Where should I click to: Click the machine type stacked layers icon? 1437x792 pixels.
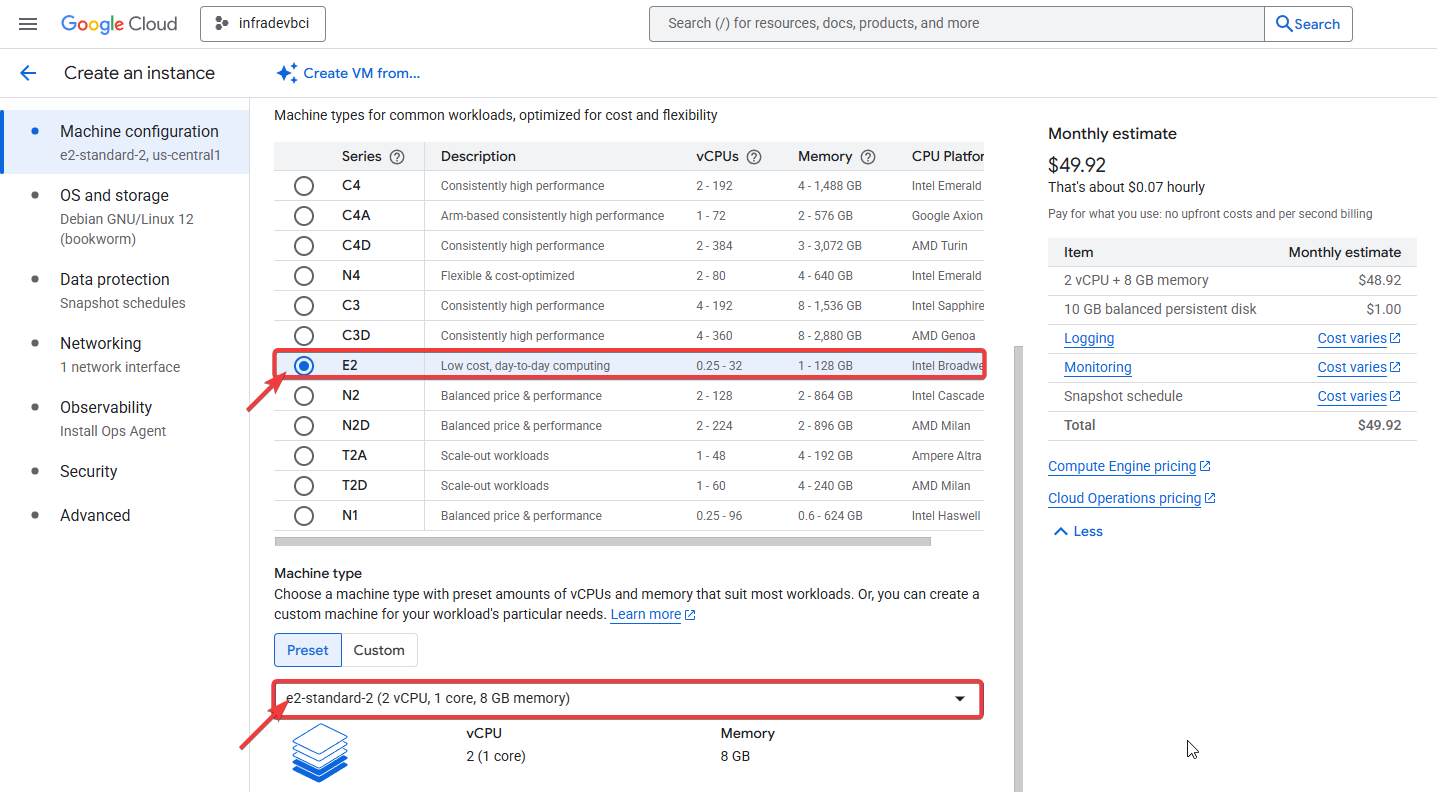pos(320,753)
